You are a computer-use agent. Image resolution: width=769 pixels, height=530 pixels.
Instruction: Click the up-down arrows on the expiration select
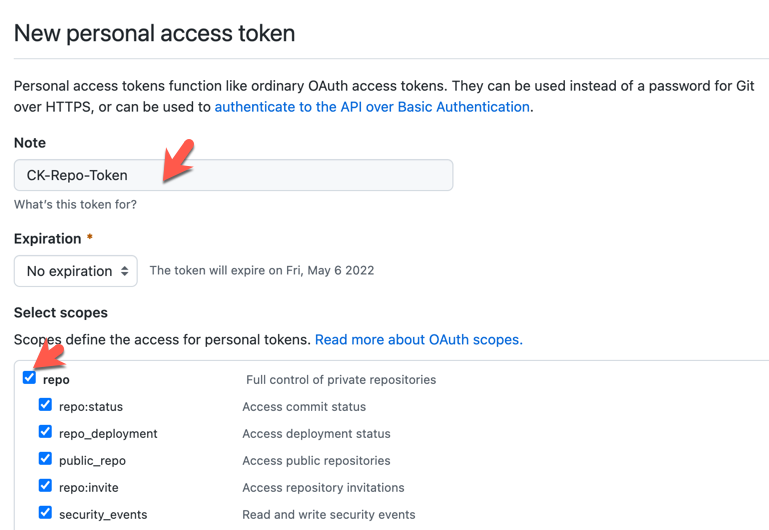pyautogui.click(x=125, y=271)
